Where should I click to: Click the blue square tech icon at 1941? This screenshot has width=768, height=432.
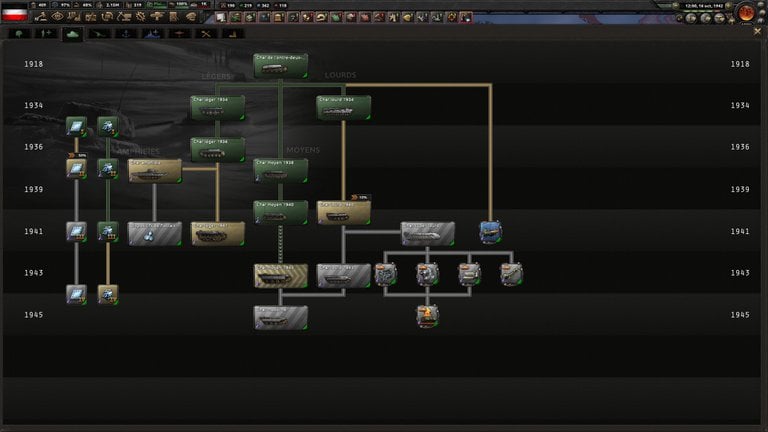point(490,232)
